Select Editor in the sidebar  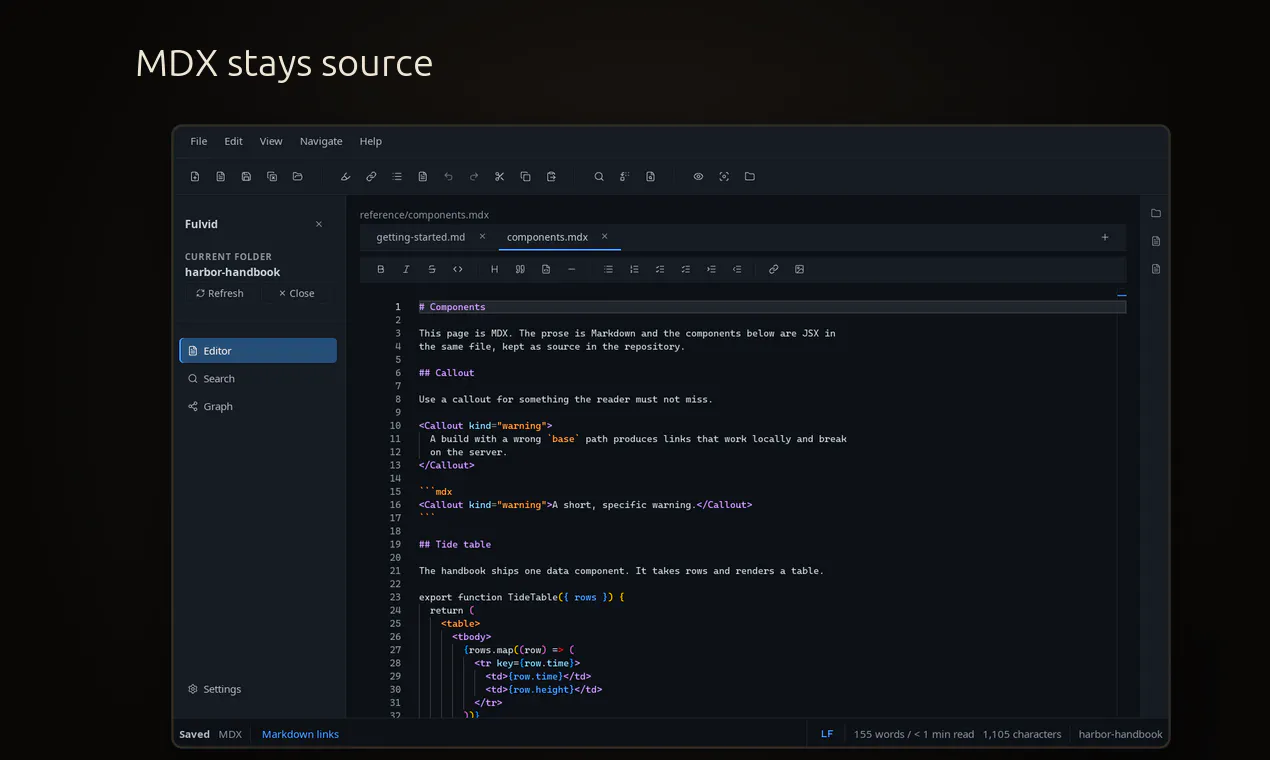tap(258, 351)
